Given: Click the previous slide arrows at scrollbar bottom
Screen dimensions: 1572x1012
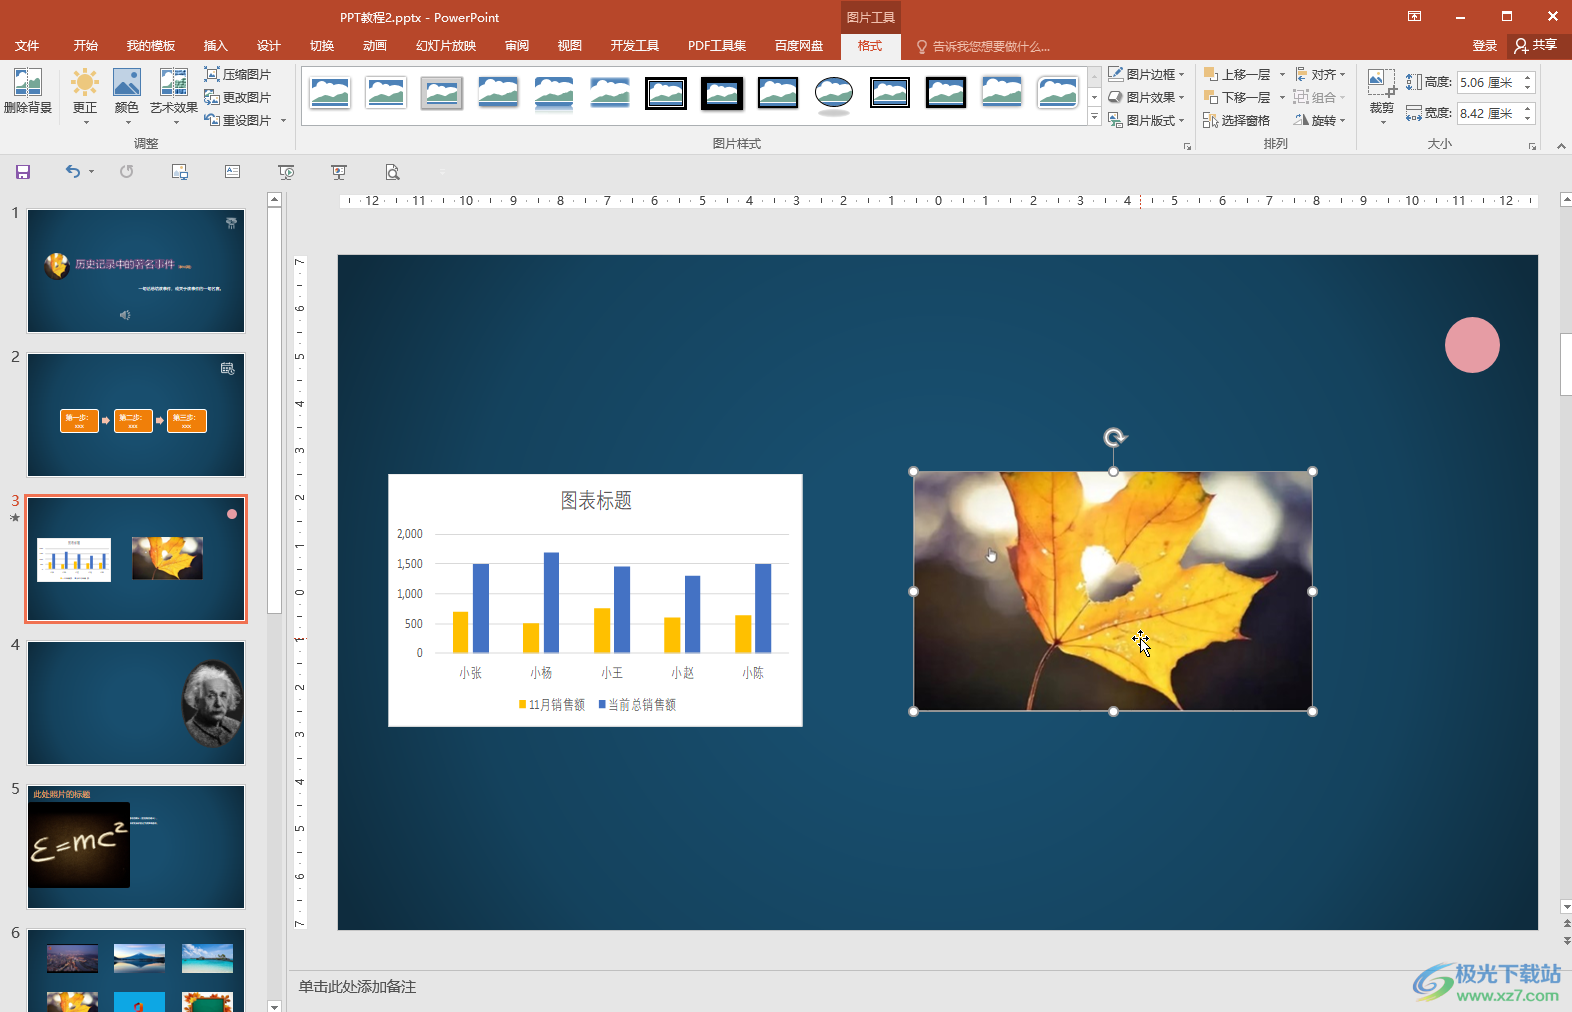Looking at the screenshot, I should click(x=1566, y=924).
